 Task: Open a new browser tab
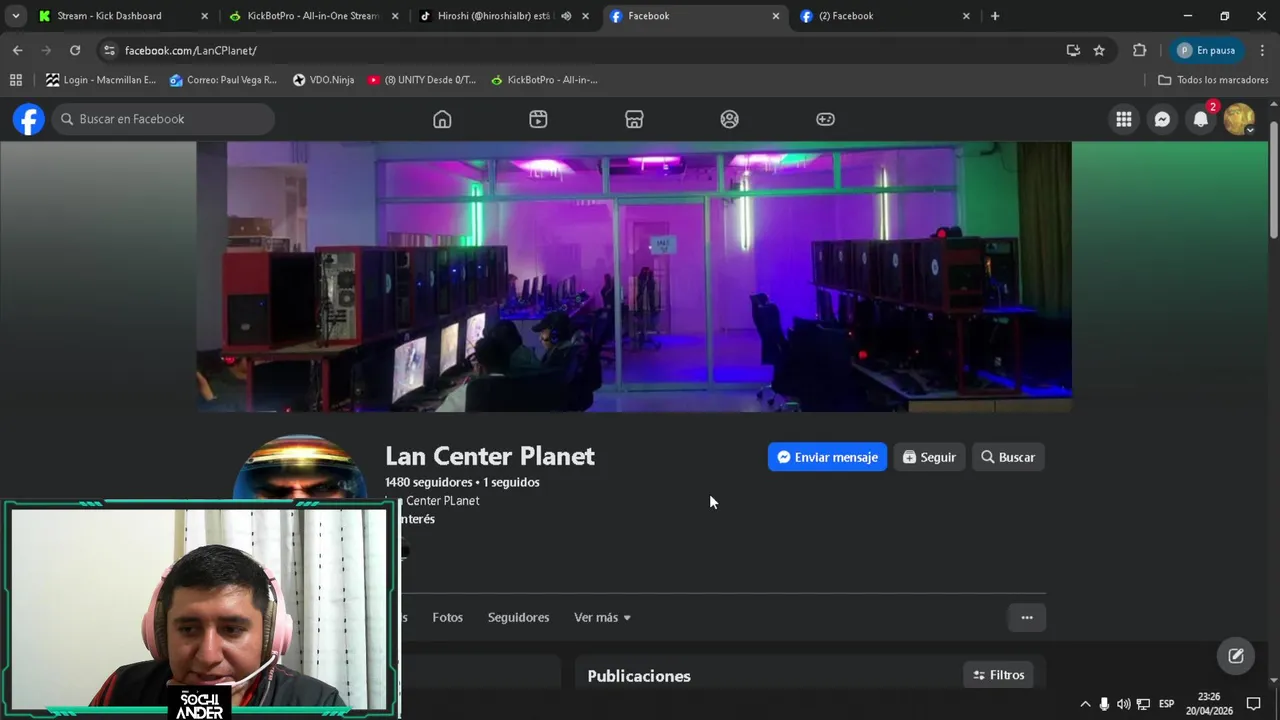(994, 16)
